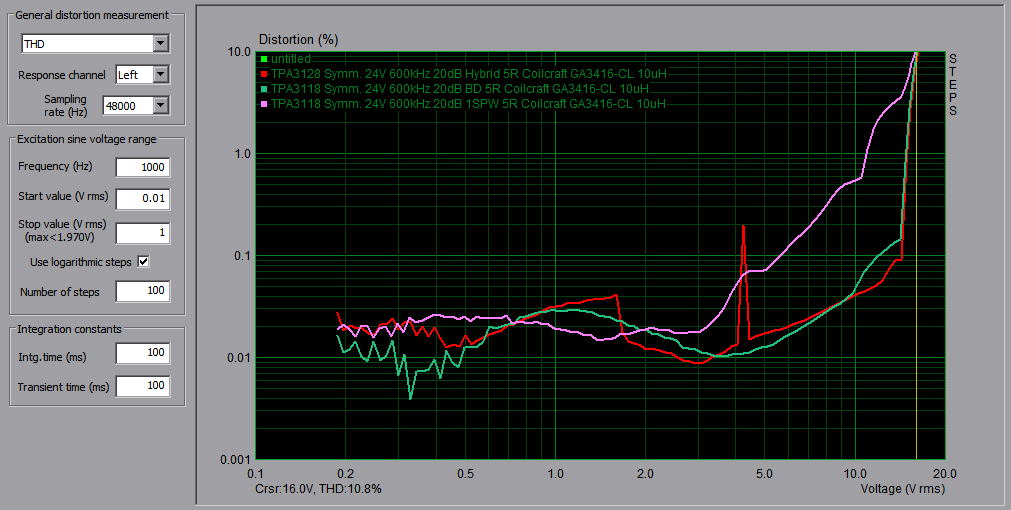Click the red TPA3128 Hybrid legend swatch
This screenshot has width=1011, height=510.
coord(264,74)
